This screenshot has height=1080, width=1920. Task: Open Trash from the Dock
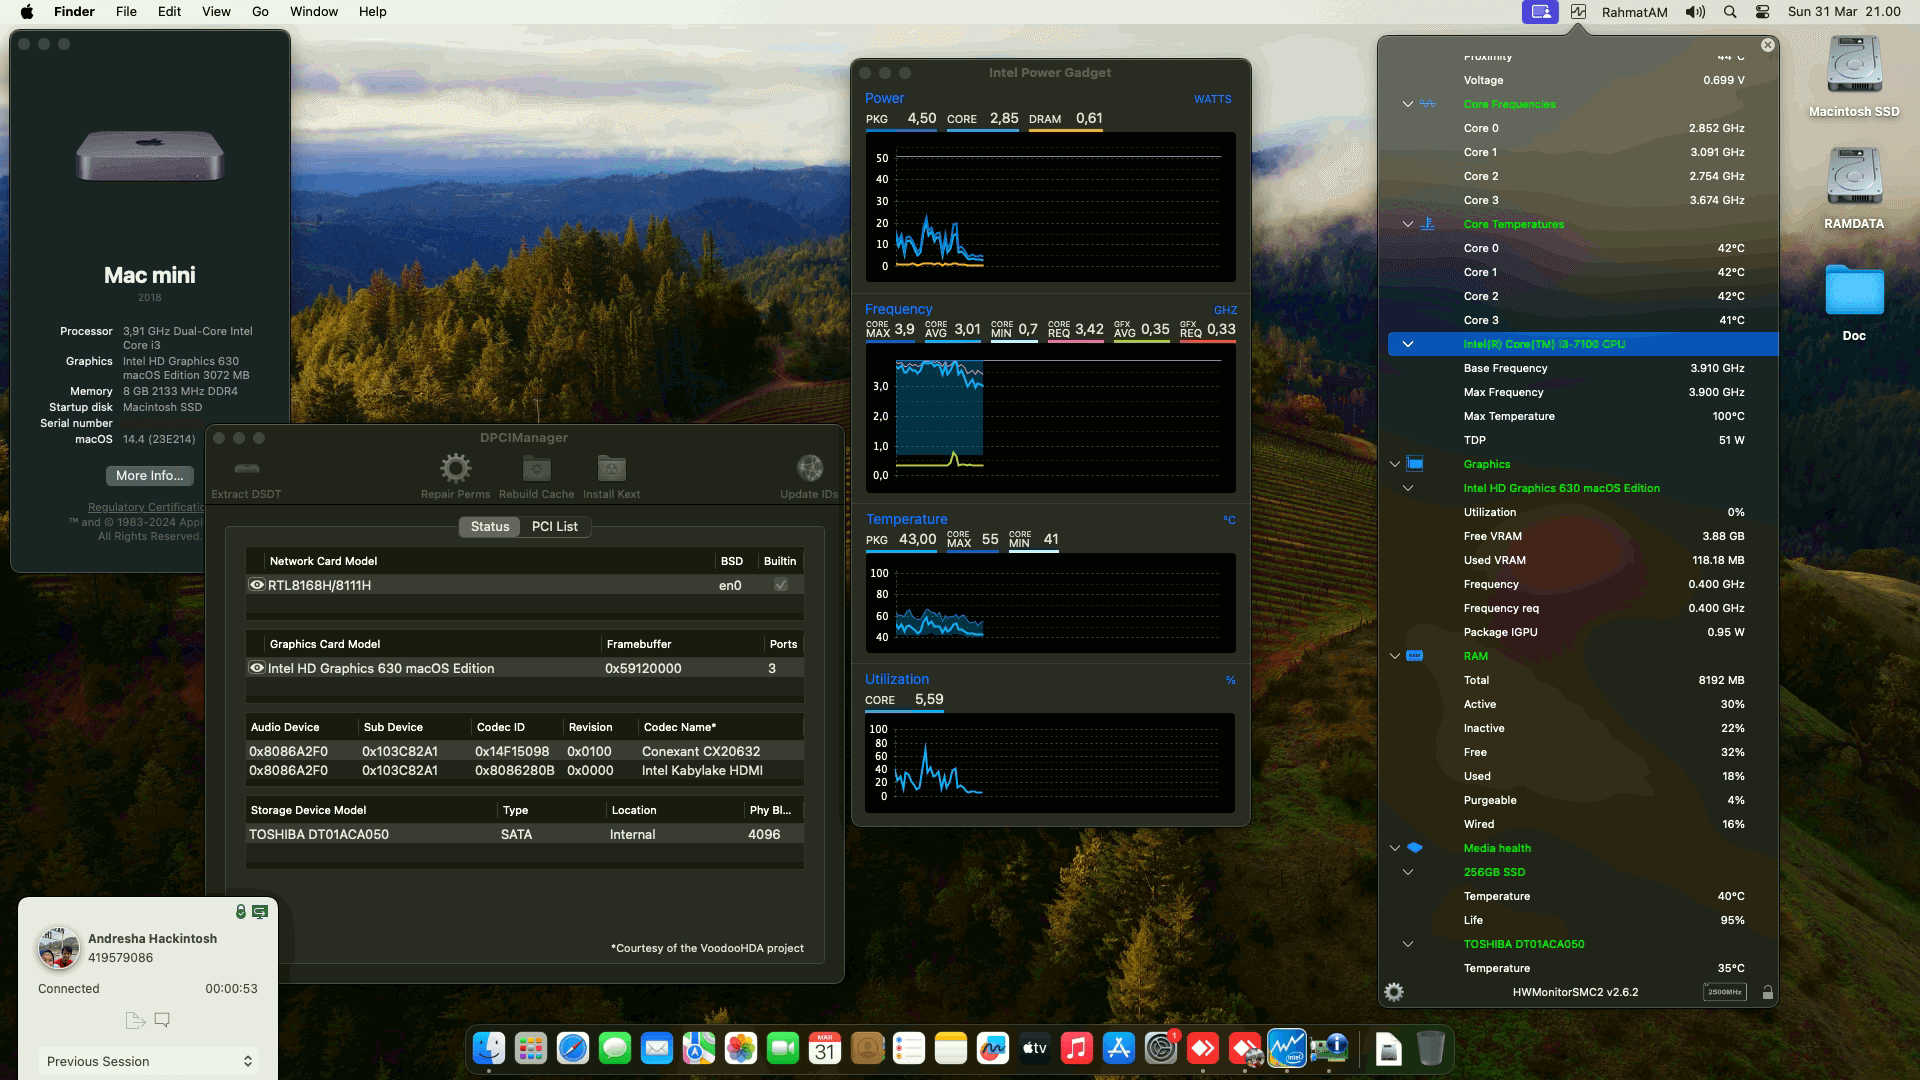pos(1431,1048)
